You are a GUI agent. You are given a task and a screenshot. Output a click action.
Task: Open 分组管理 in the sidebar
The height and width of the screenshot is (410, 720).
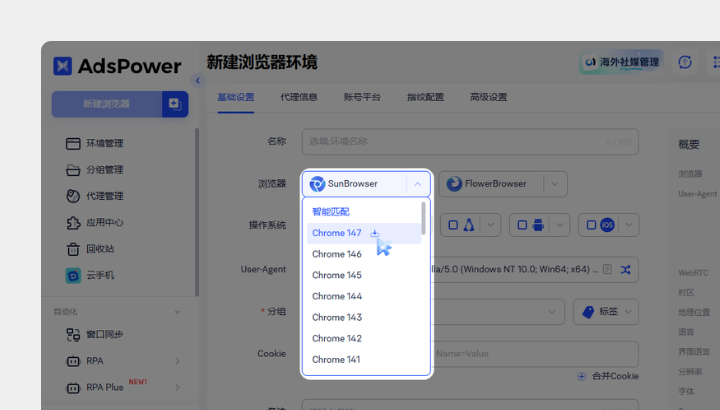(x=95, y=170)
